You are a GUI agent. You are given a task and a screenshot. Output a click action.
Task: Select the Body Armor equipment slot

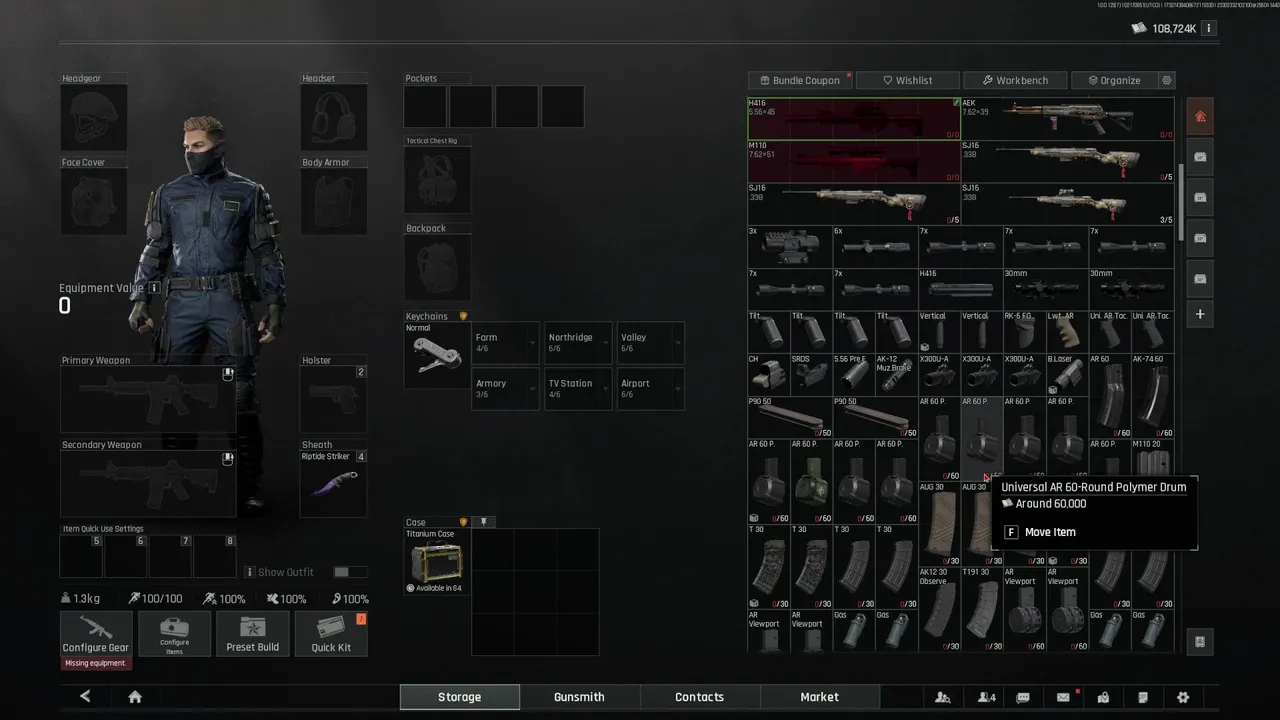334,202
